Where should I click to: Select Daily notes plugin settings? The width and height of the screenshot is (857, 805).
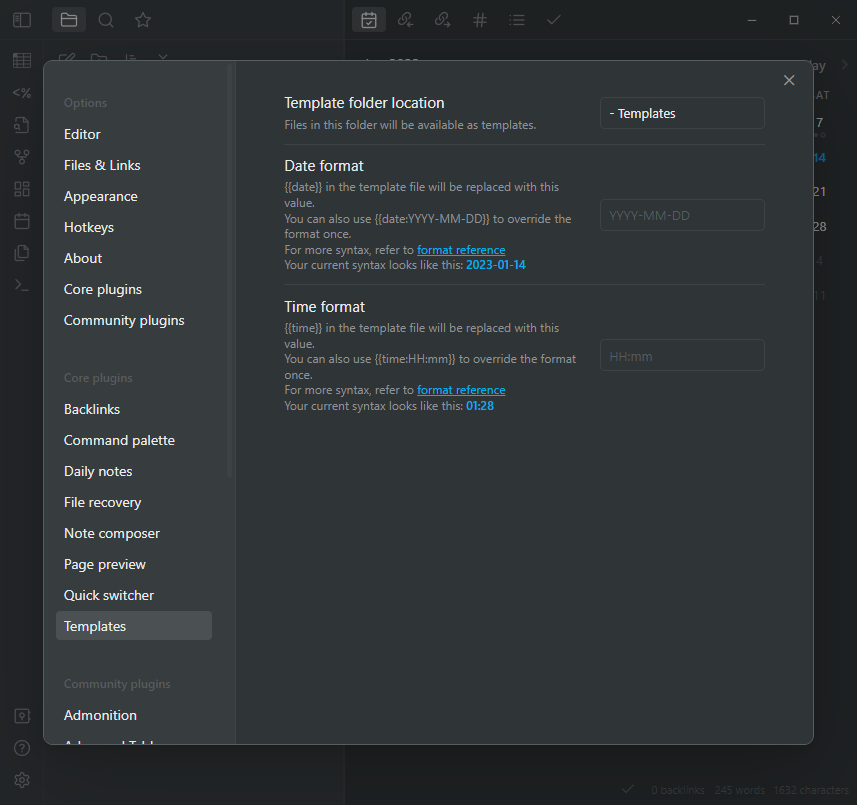coord(98,471)
